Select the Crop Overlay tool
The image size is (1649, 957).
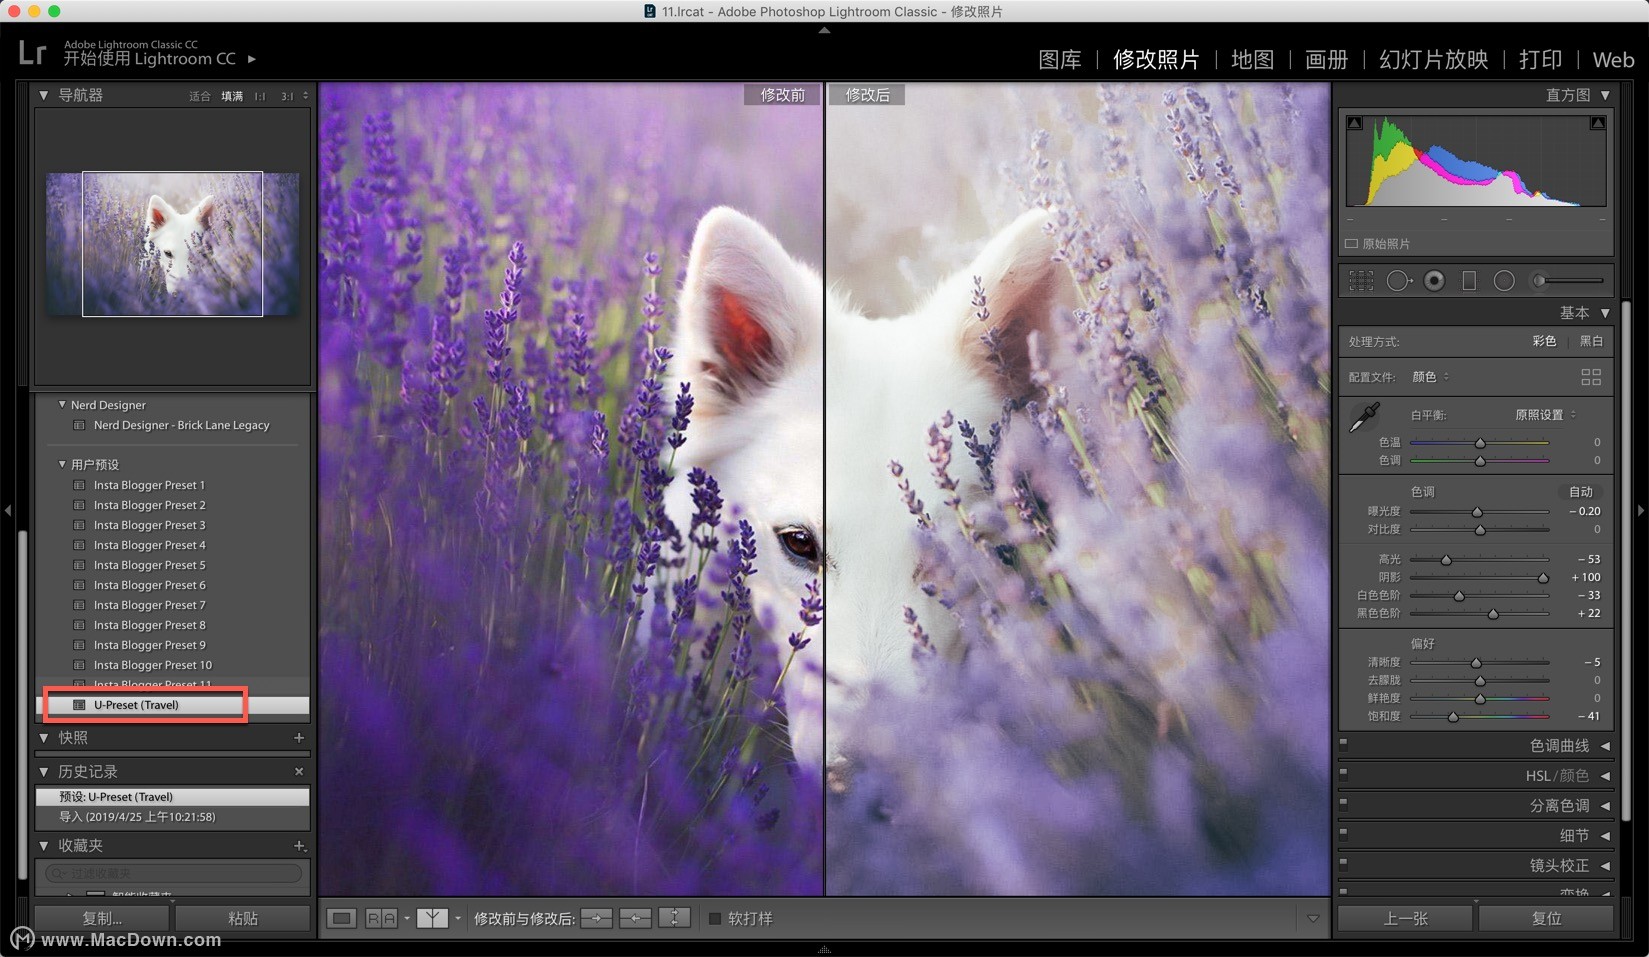click(1361, 281)
